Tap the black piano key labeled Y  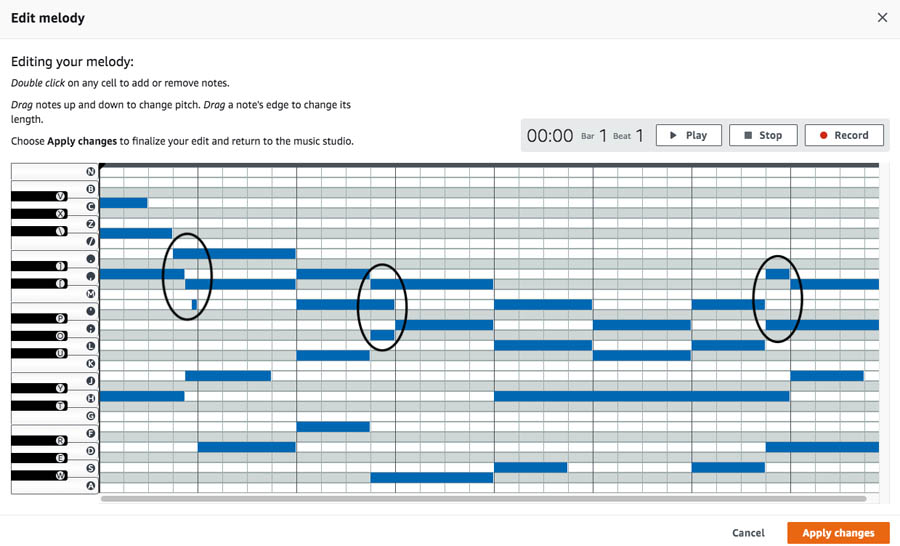coord(39,388)
